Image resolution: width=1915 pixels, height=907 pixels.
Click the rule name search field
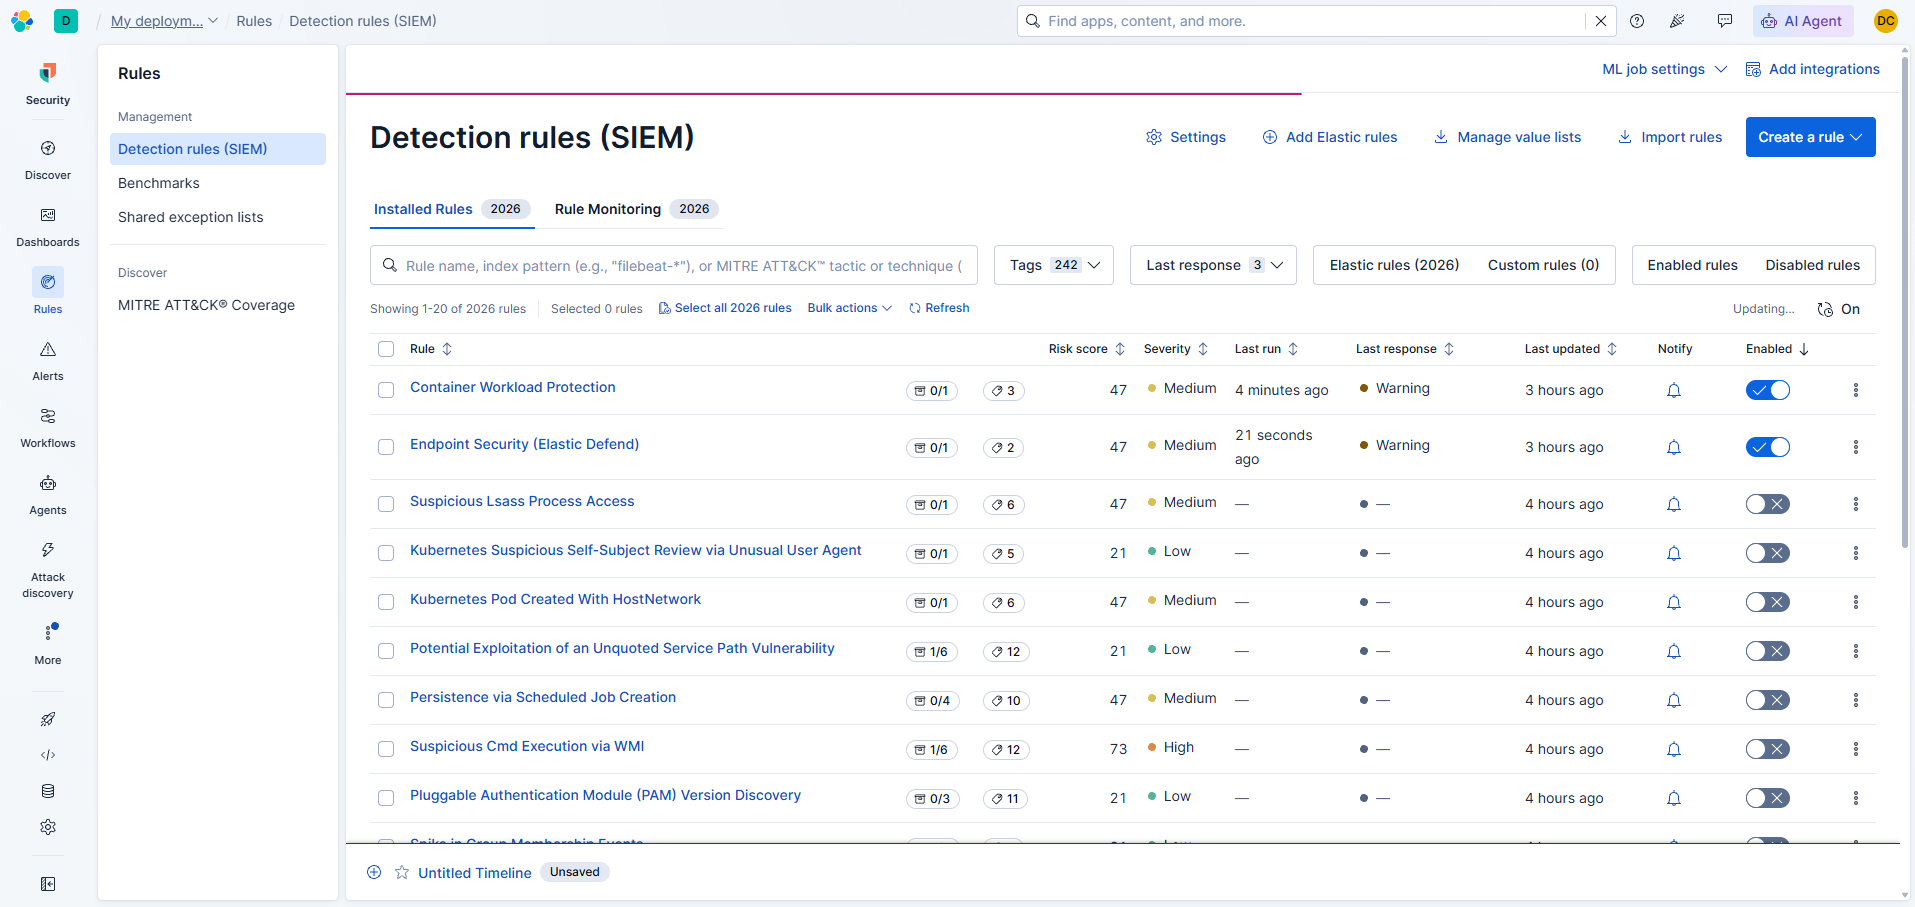pos(674,265)
